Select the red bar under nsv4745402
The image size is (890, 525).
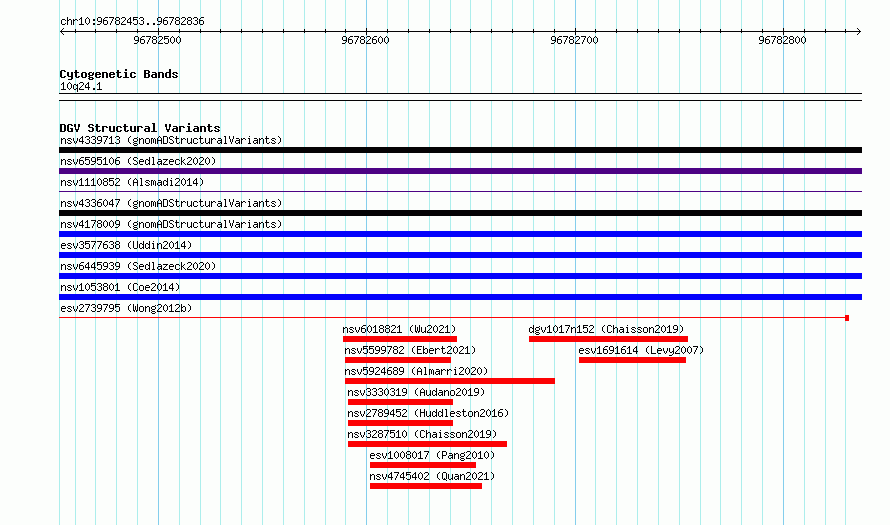[x=426, y=486]
